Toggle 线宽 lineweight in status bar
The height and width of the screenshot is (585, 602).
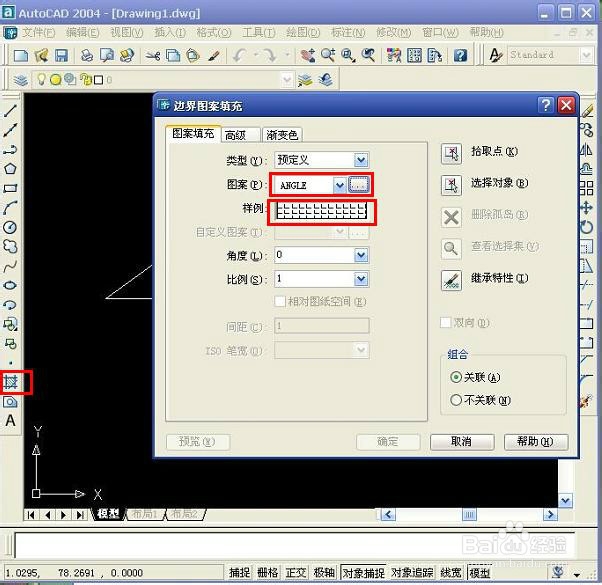tap(451, 573)
